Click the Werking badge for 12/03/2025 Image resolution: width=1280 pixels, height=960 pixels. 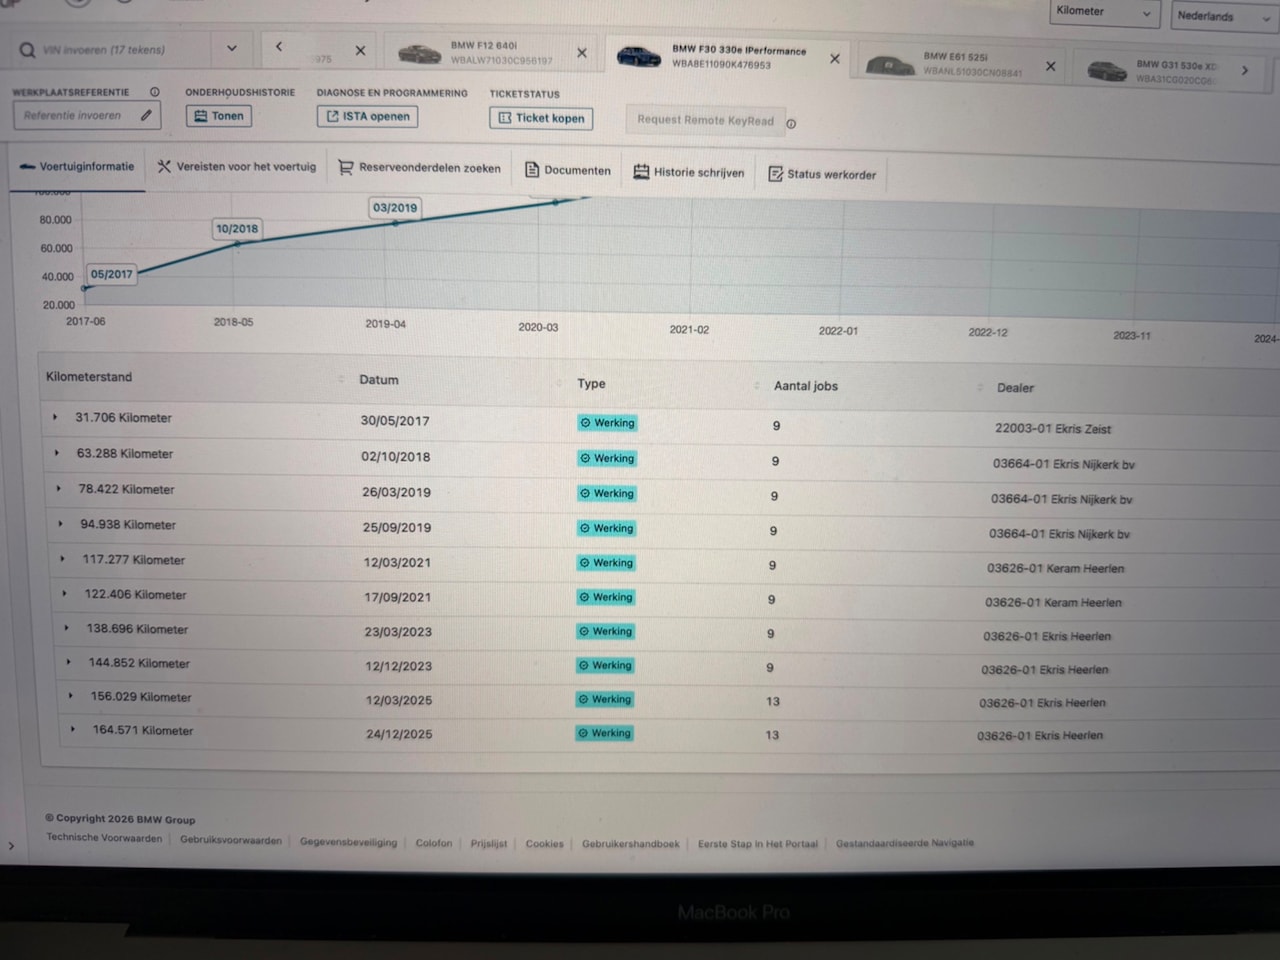[x=605, y=699]
